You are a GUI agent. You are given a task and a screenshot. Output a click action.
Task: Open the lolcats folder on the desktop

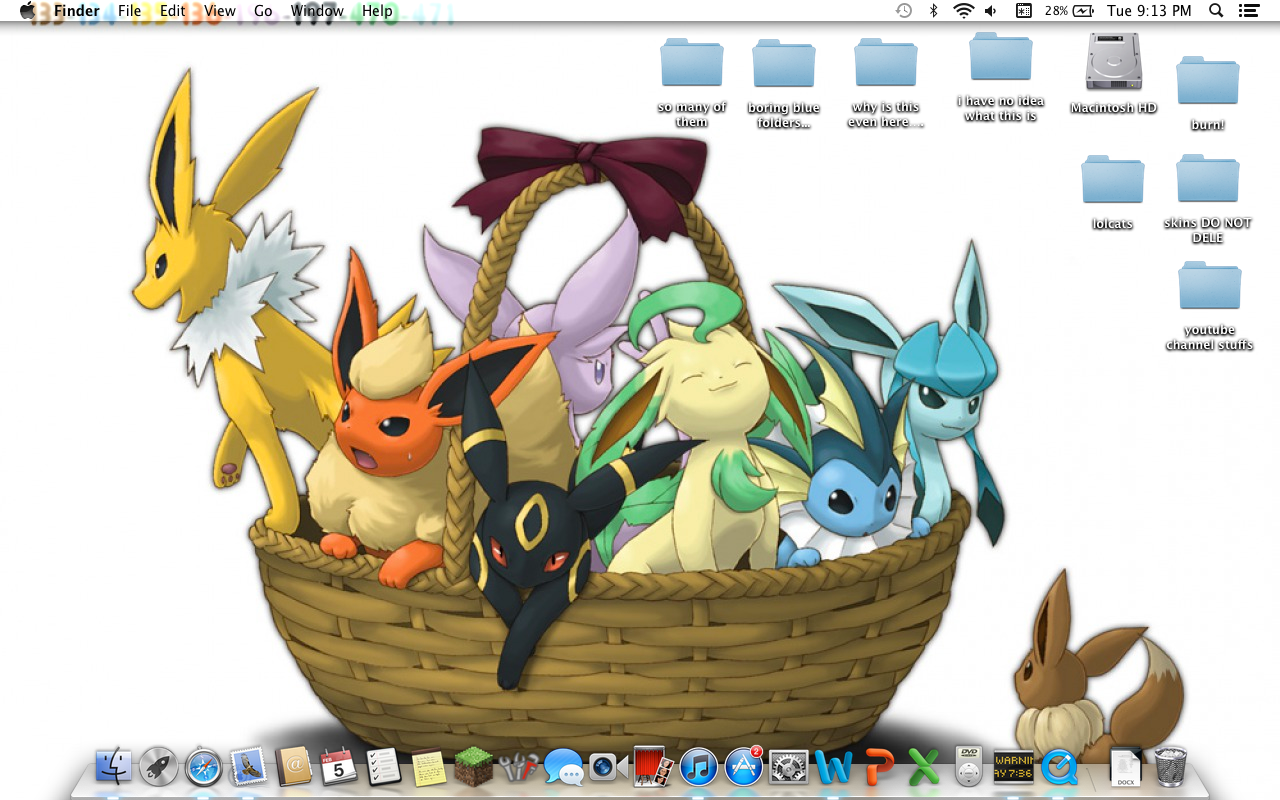click(1112, 180)
